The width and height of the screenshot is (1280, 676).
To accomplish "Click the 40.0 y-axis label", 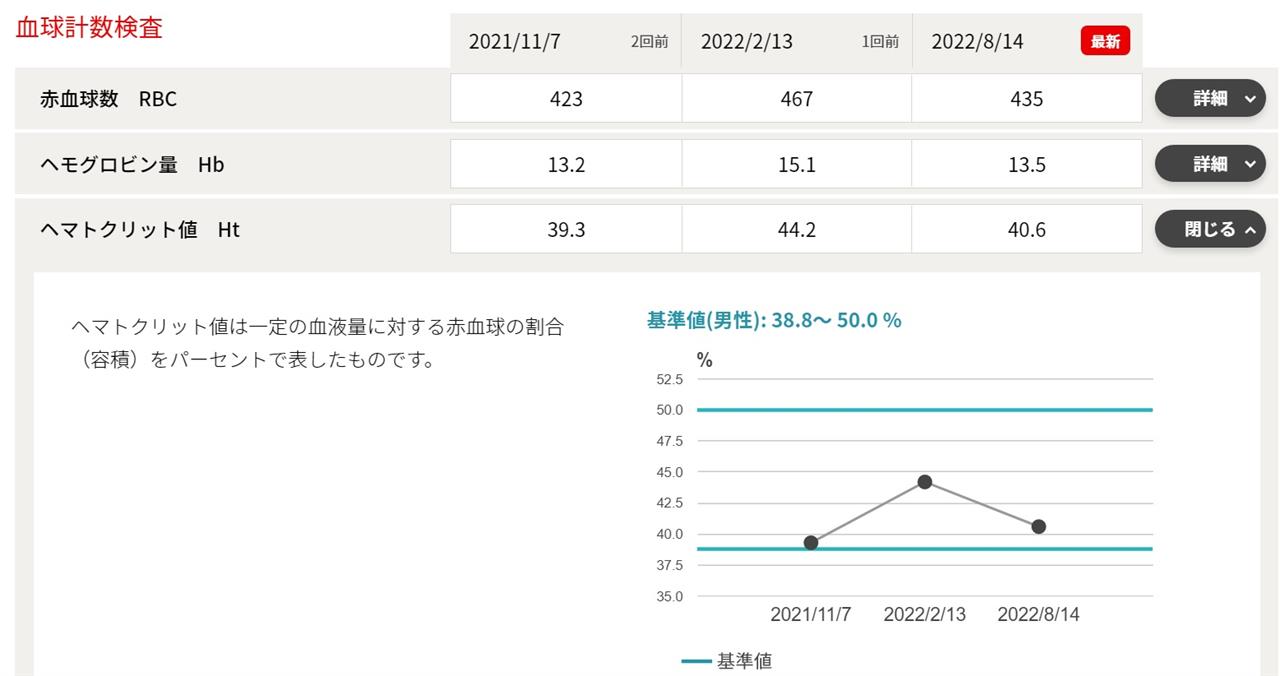I will pos(670,534).
